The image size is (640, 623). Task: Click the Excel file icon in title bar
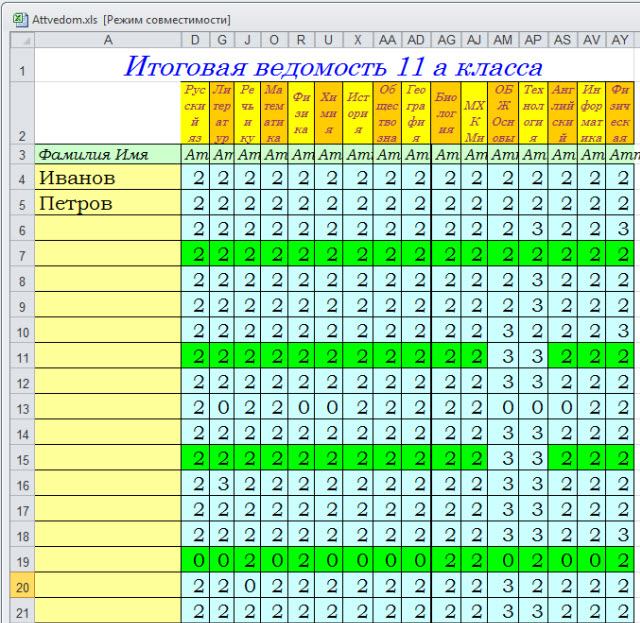(22, 19)
